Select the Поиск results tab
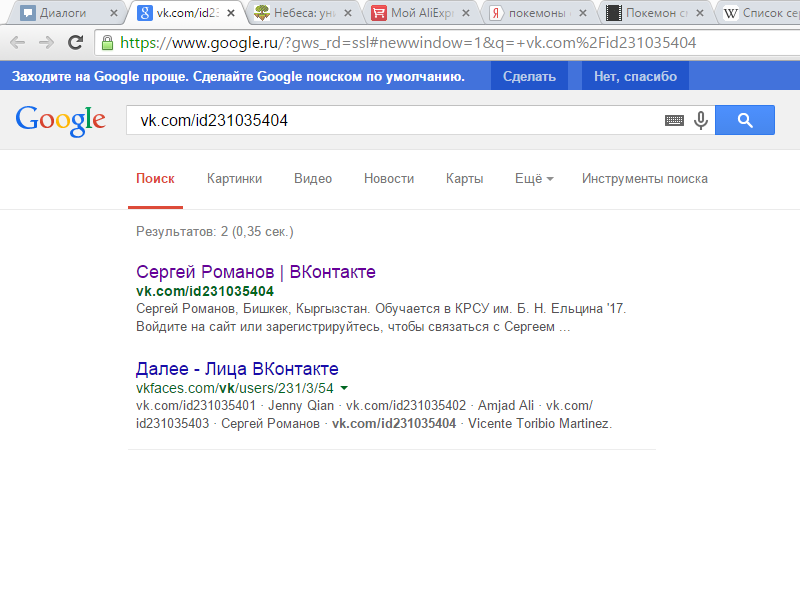Screen dimensions: 800x600 155,179
